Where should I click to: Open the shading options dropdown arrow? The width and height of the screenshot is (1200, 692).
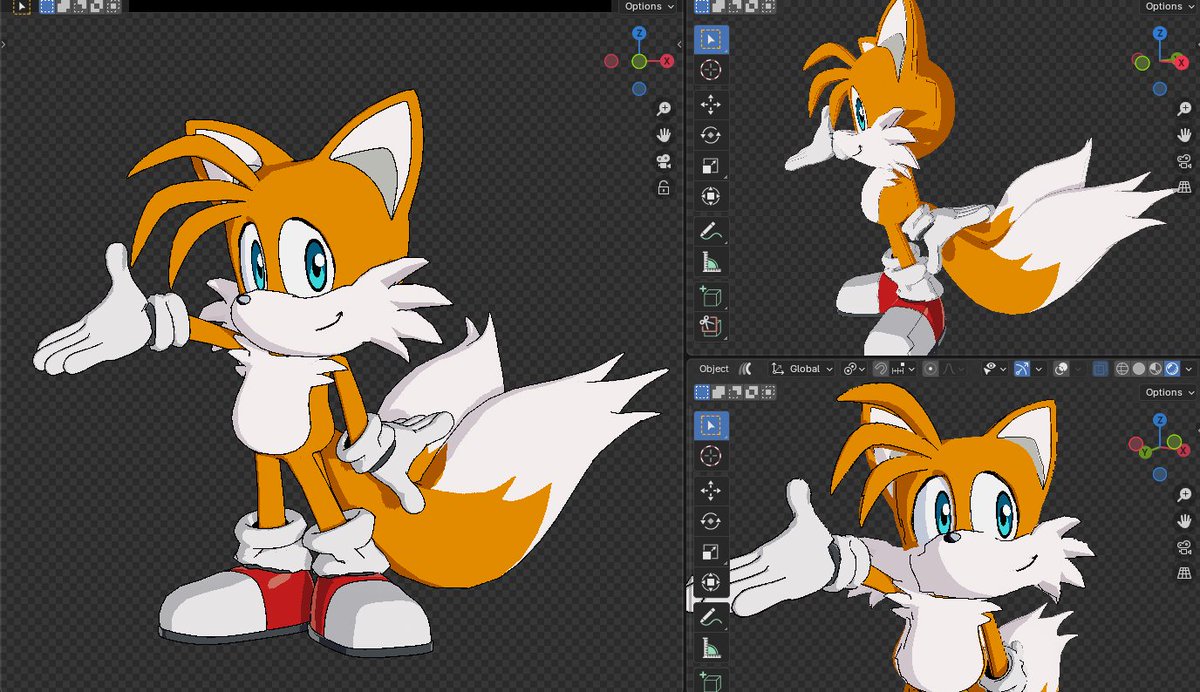click(x=1189, y=369)
